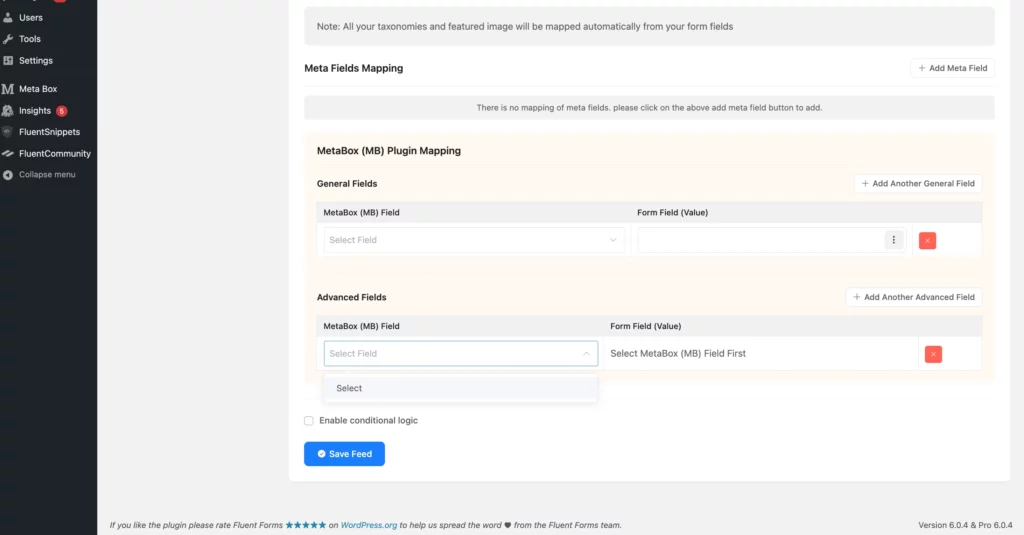Collapse the Advanced Fields dropdown chevron
Screen dimensions: 1024x535
(586, 353)
